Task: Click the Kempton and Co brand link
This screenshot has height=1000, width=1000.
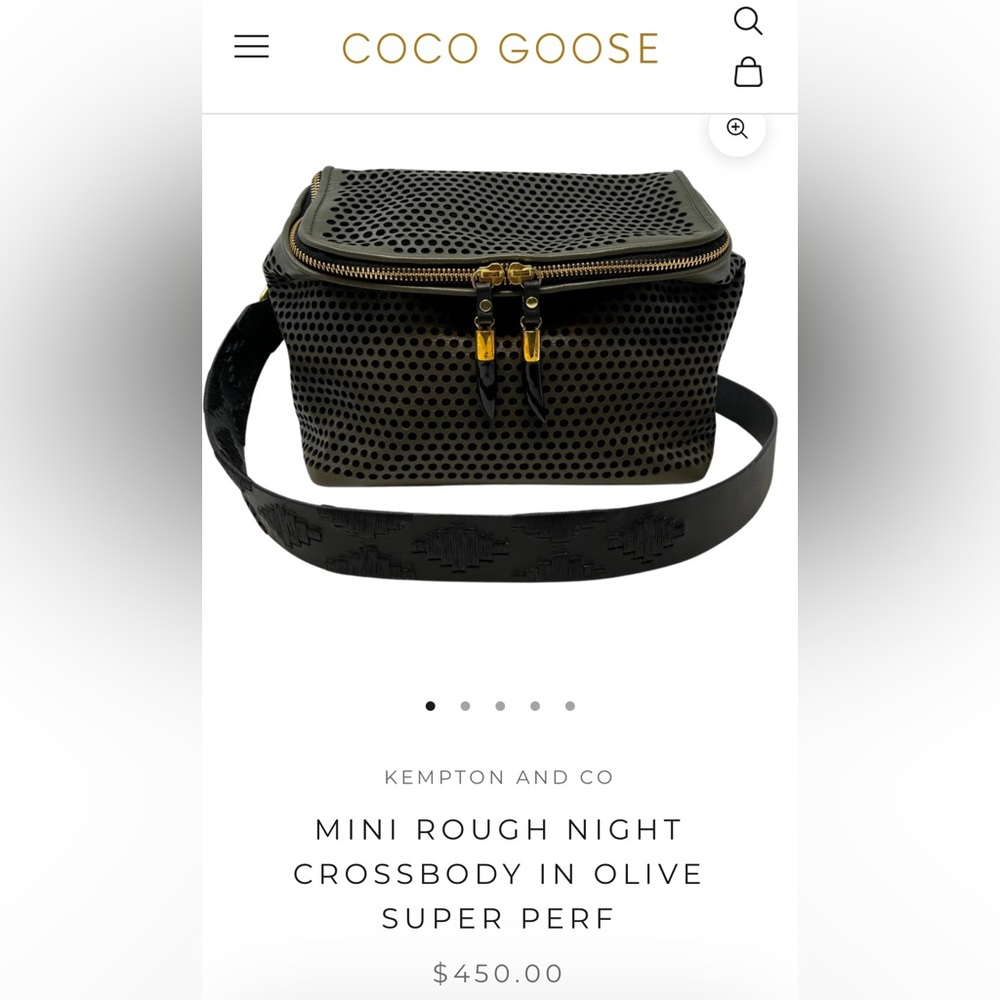Action: point(499,777)
